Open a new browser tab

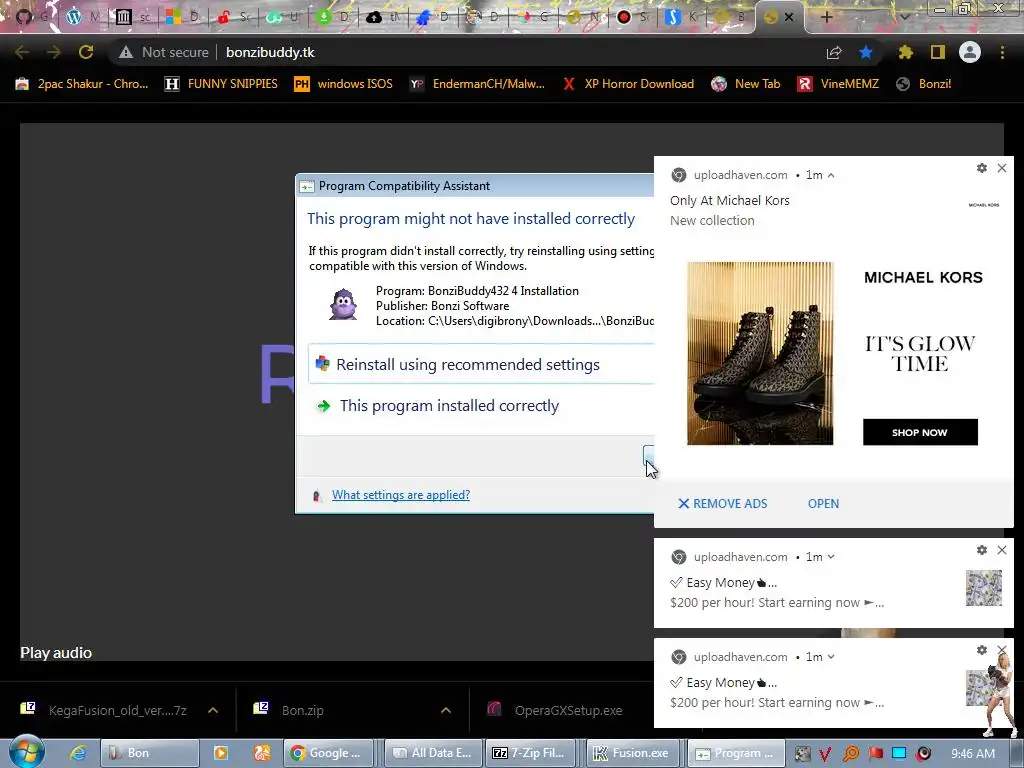click(826, 17)
